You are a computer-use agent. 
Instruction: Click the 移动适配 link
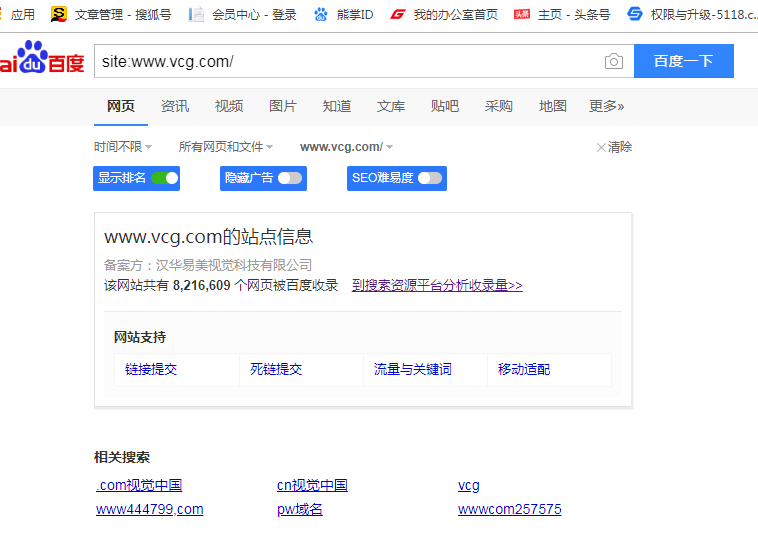[524, 369]
